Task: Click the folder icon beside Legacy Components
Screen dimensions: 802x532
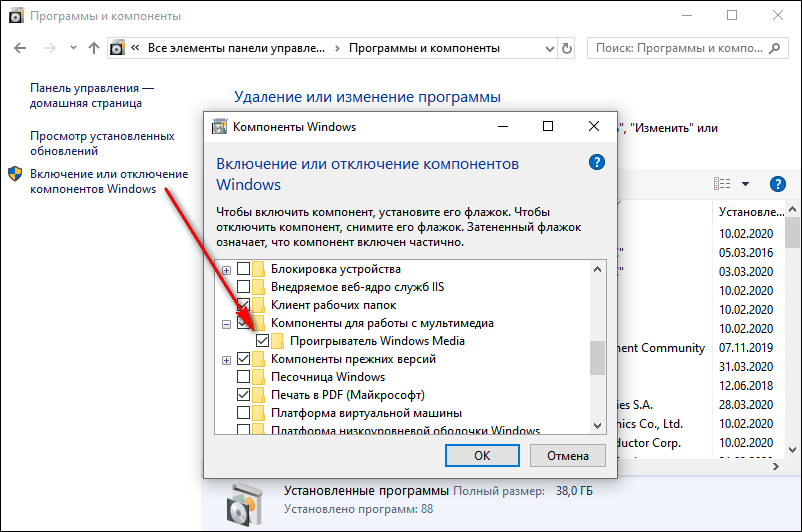Action: click(259, 359)
